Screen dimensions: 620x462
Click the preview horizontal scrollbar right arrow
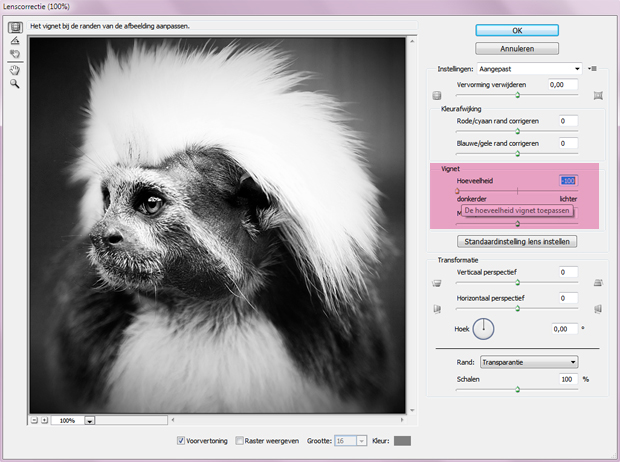coord(402,420)
